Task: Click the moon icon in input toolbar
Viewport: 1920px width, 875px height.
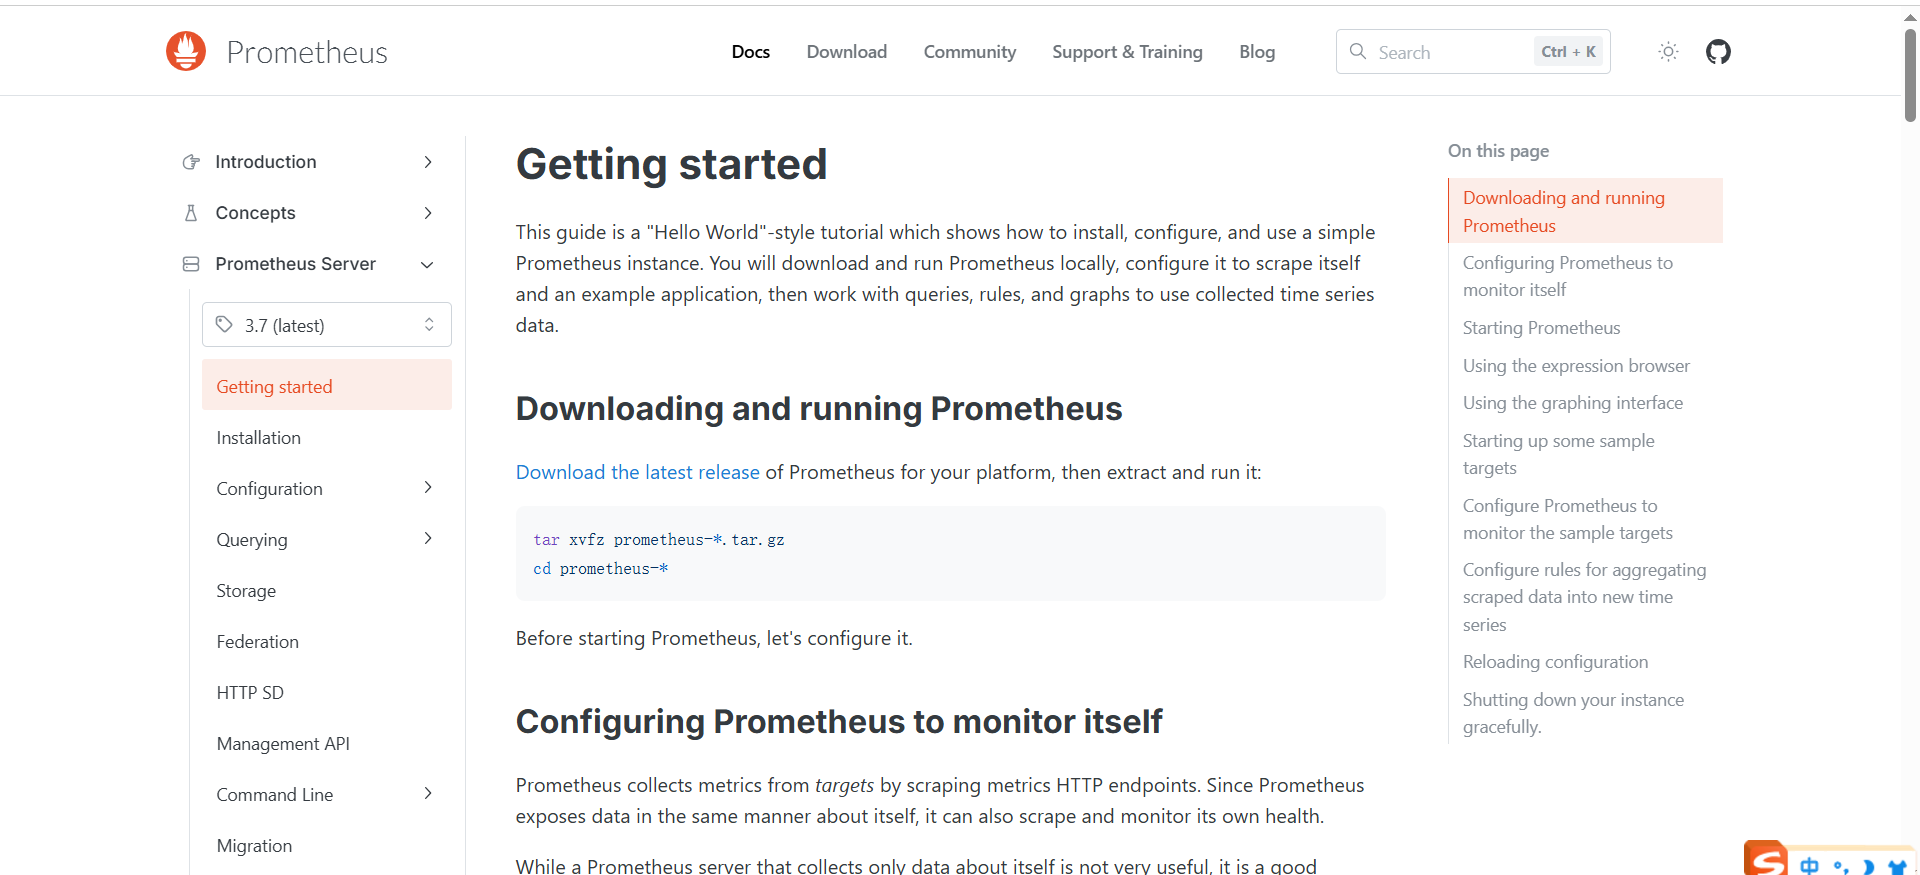Action: pos(1868,867)
